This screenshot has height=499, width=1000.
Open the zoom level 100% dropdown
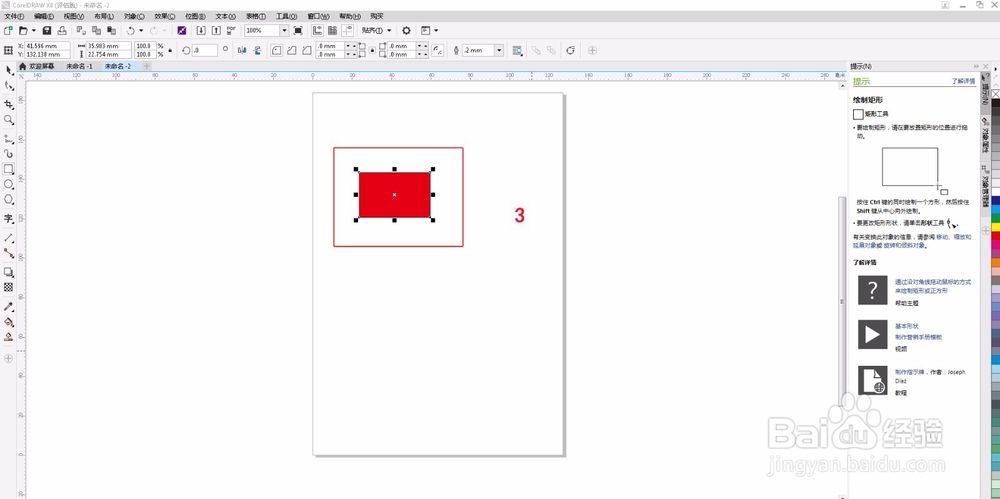click(x=284, y=30)
